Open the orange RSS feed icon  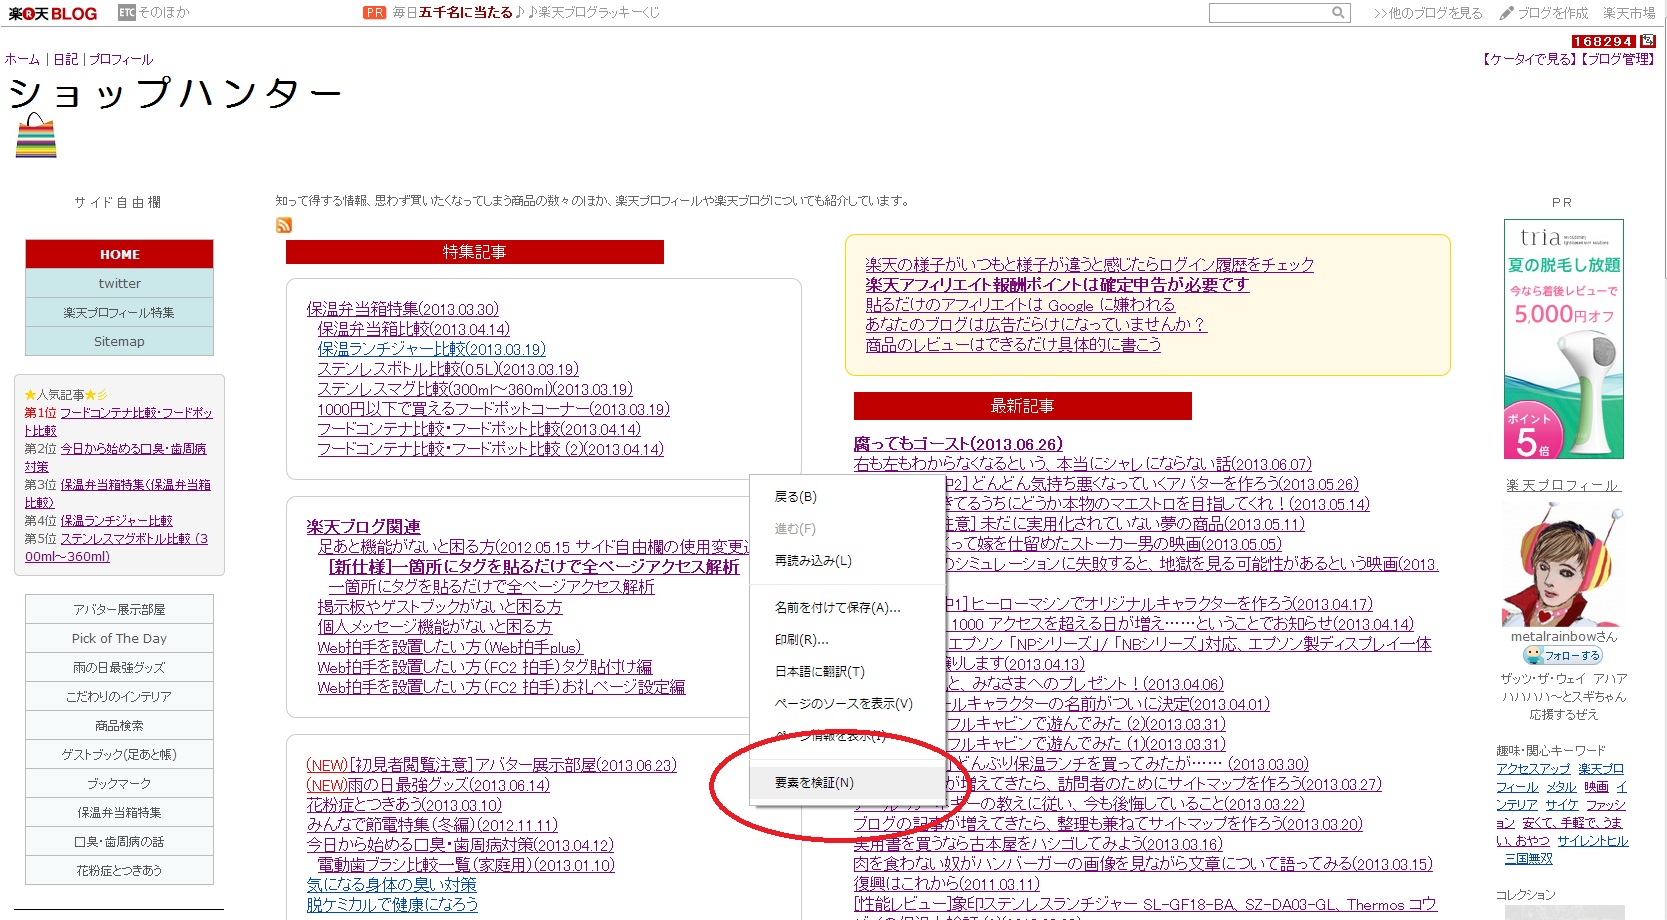click(284, 225)
